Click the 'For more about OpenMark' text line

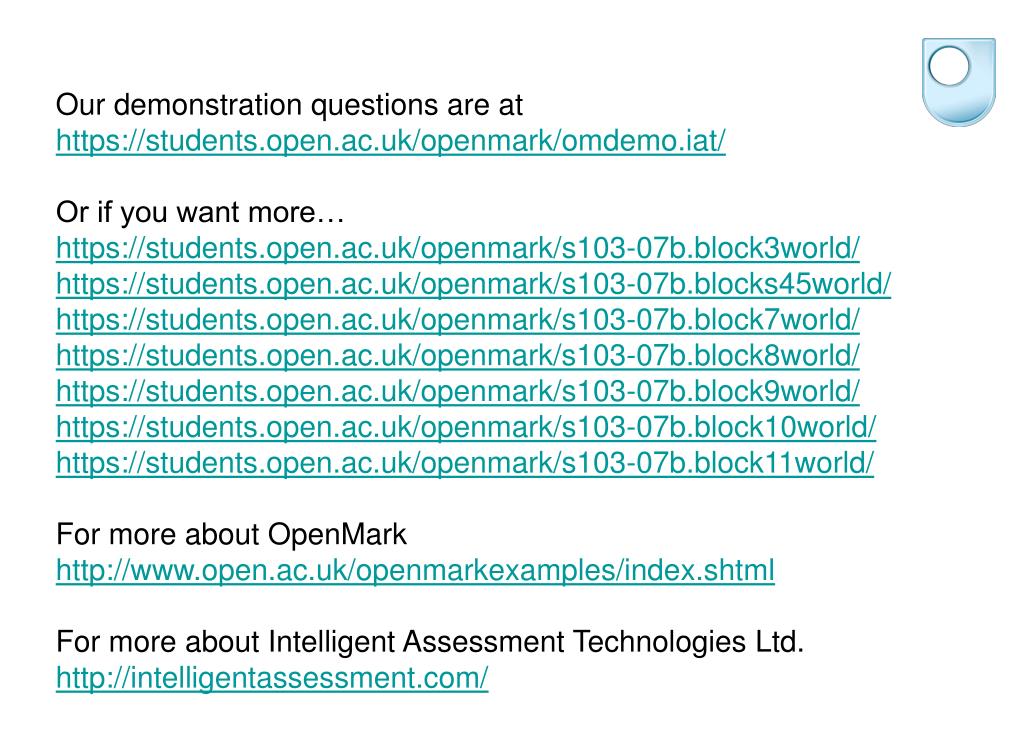click(x=231, y=535)
